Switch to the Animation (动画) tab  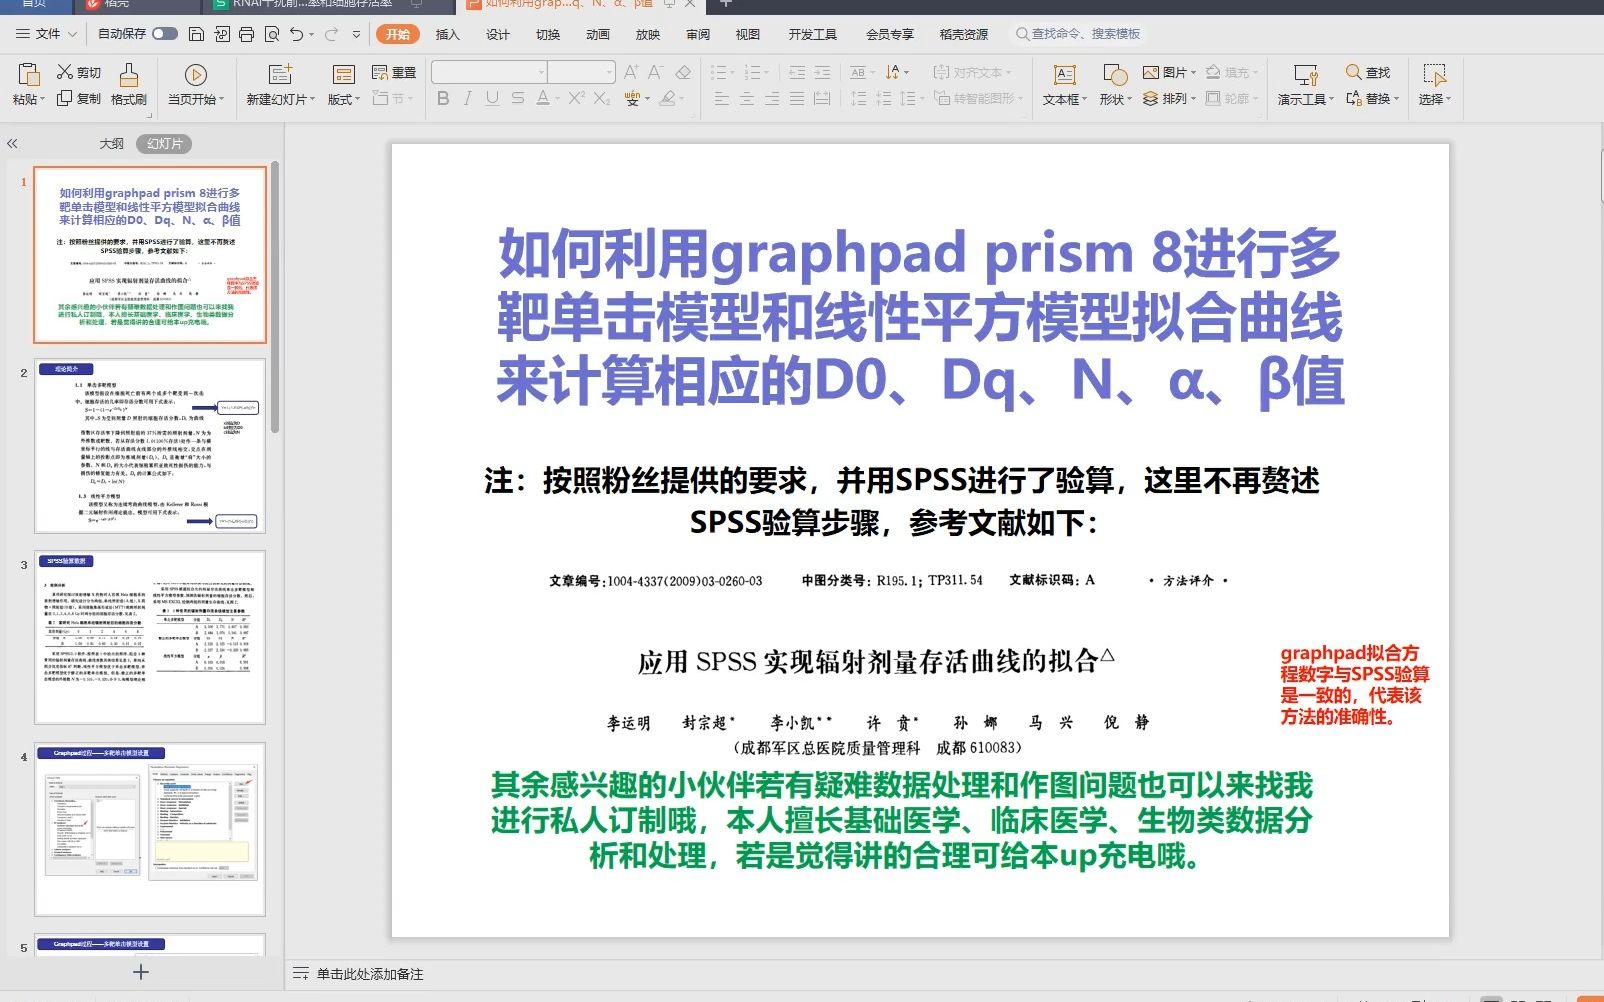[x=598, y=34]
